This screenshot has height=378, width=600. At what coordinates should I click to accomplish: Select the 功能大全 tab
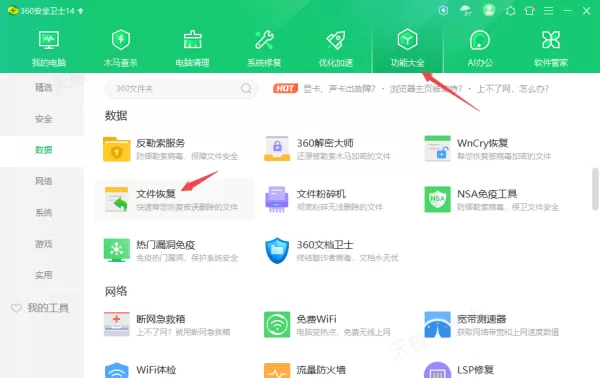click(408, 49)
